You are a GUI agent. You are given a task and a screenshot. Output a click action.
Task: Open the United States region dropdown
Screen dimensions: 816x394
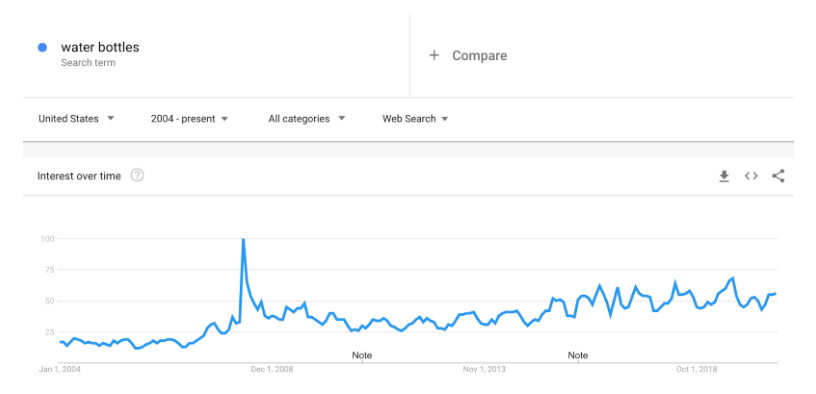[76, 119]
